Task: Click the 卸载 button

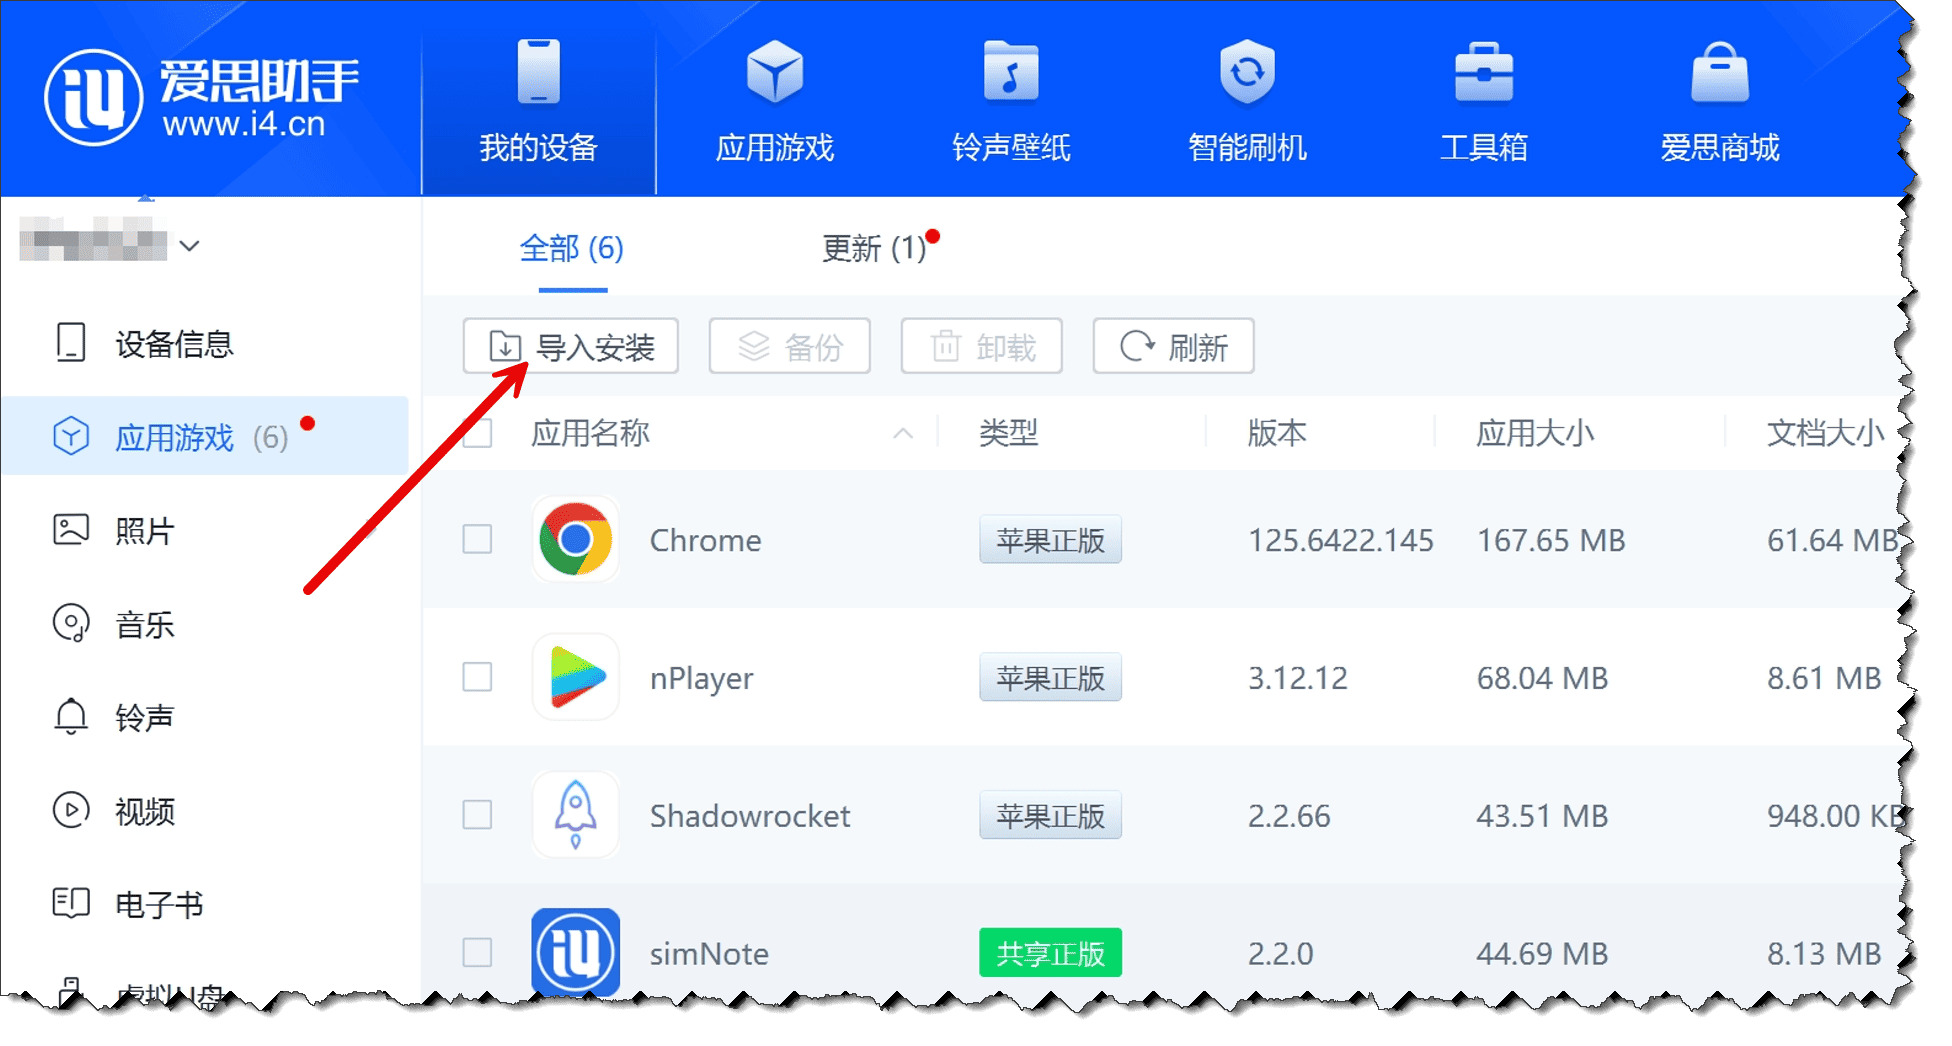Action: [x=982, y=346]
